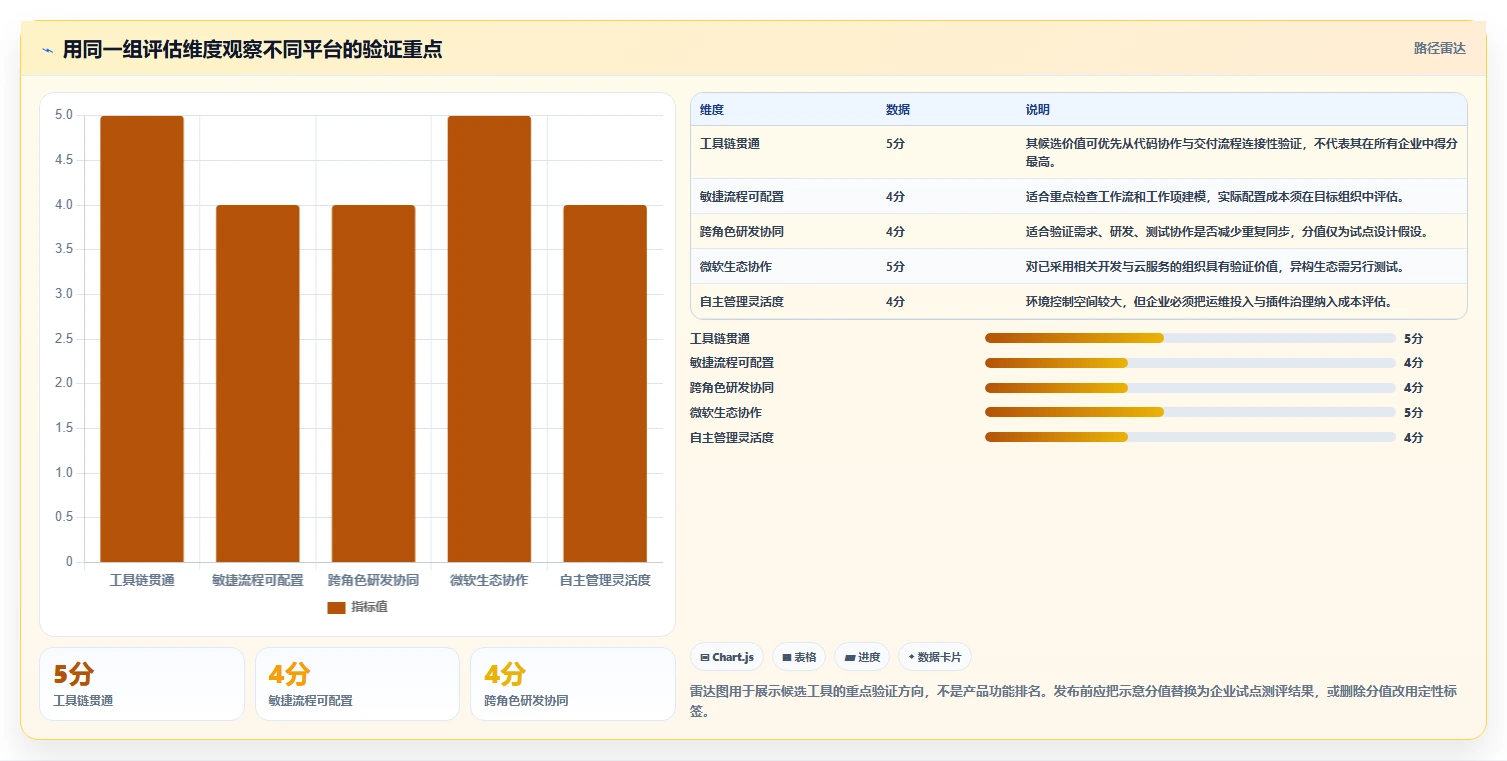Image resolution: width=1507 pixels, height=761 pixels.
Task: Click the description starting 环境控制空间较大
Action: click(1209, 301)
